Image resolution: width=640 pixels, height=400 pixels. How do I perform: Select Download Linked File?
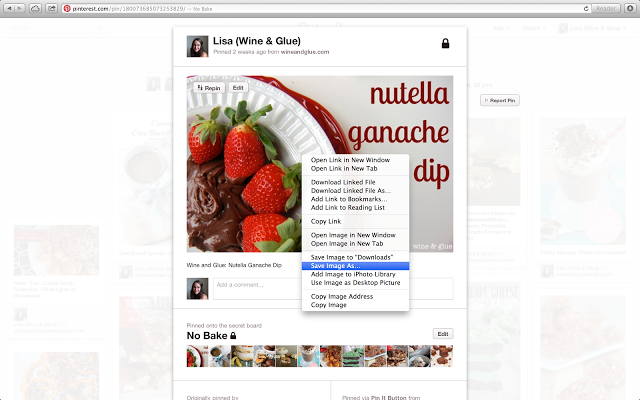[x=355, y=182]
